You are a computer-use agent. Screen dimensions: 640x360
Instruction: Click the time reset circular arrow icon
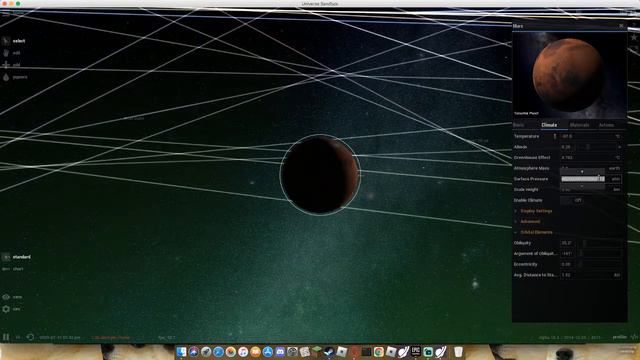(30, 337)
